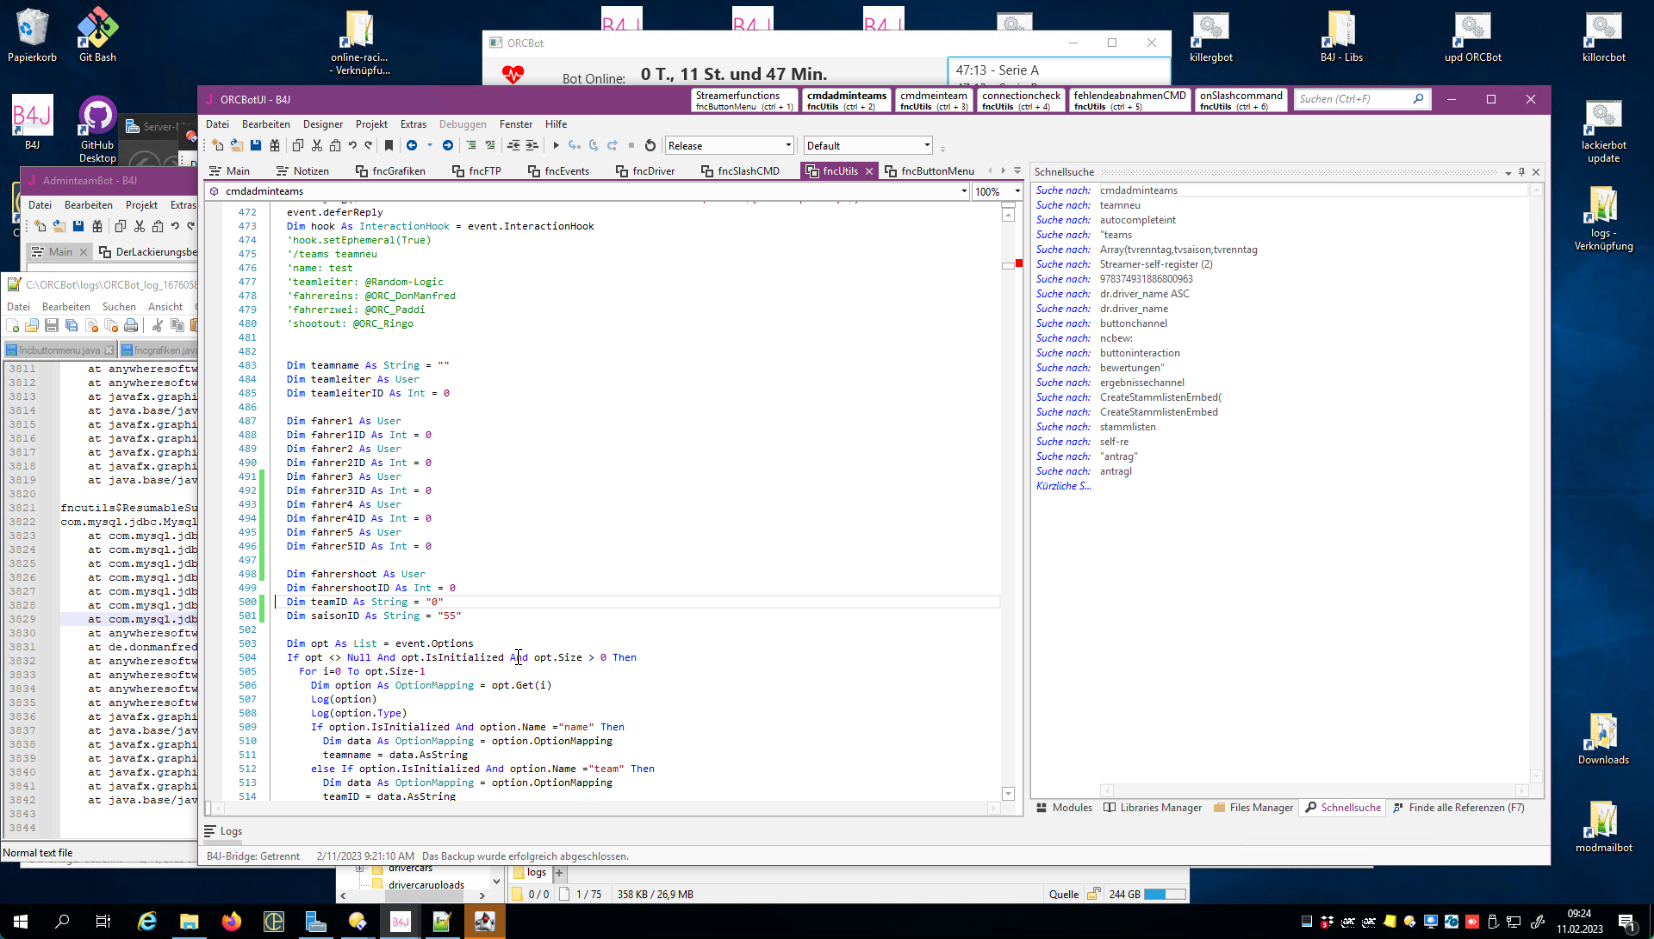The height and width of the screenshot is (939, 1654).
Task: Toggle bookmark with the bookmark icon
Action: pos(389,146)
